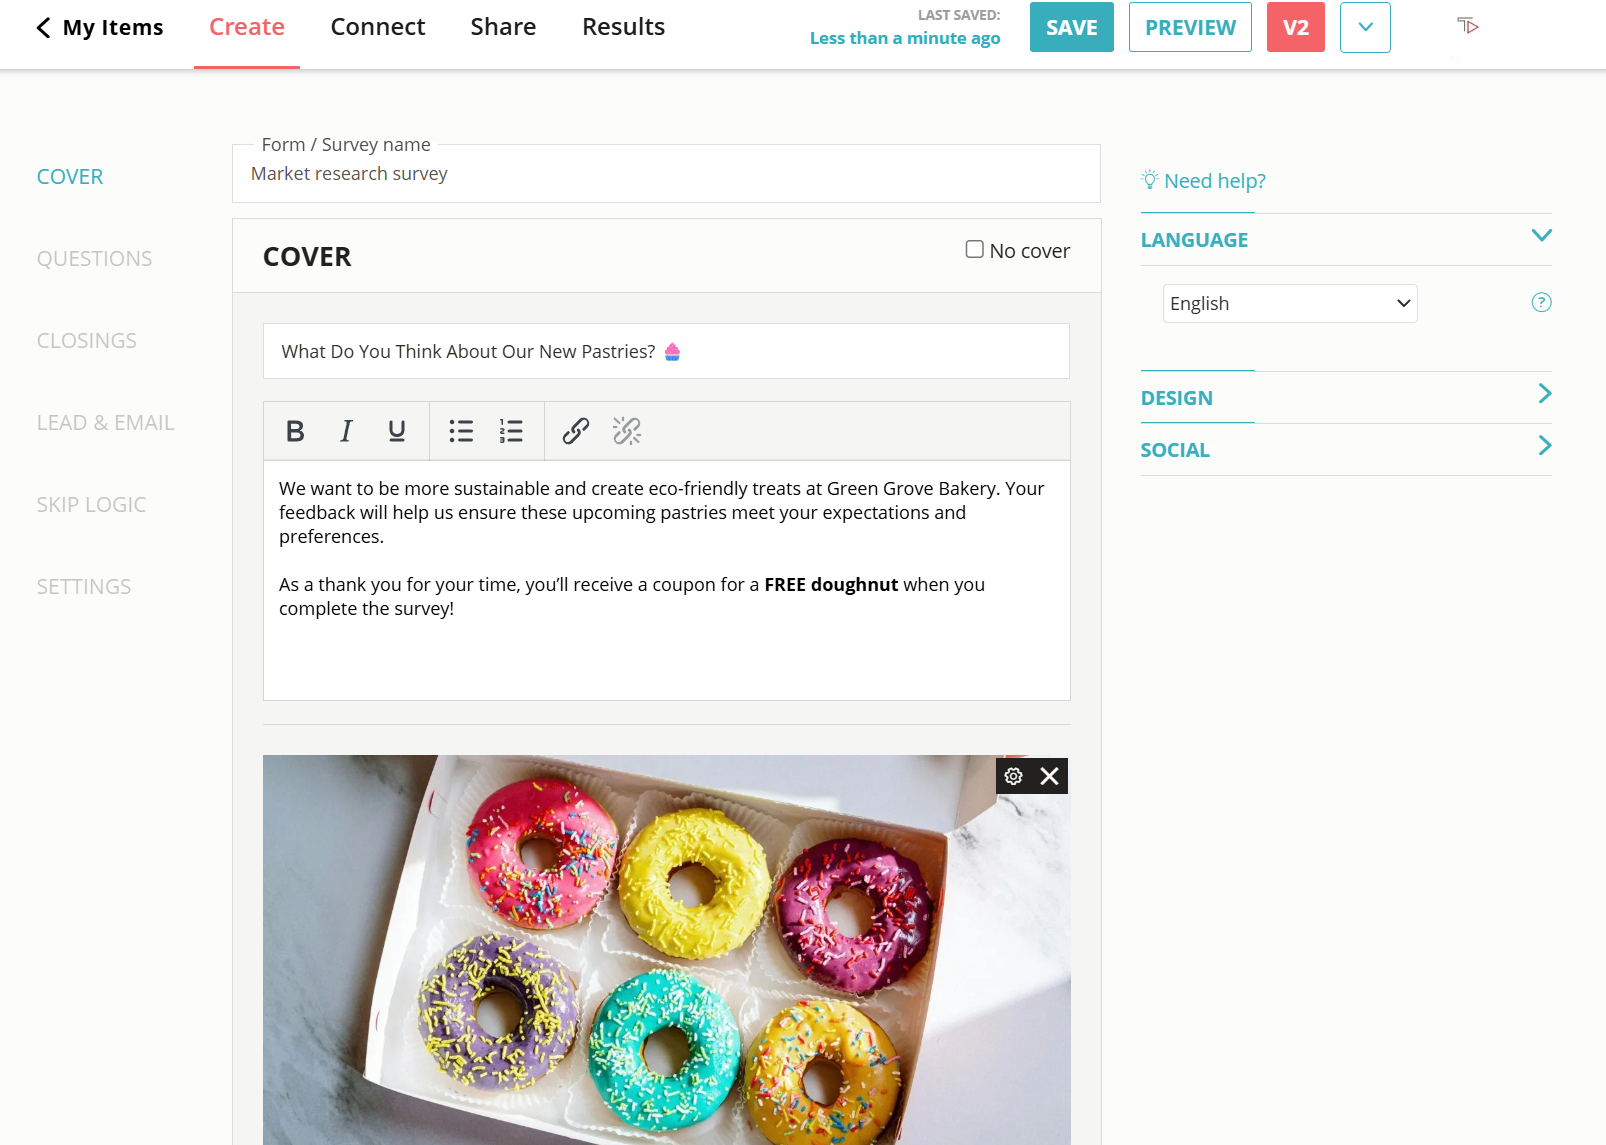The width and height of the screenshot is (1606, 1145).
Task: Apply bold formatting in the cover editor
Action: click(295, 431)
